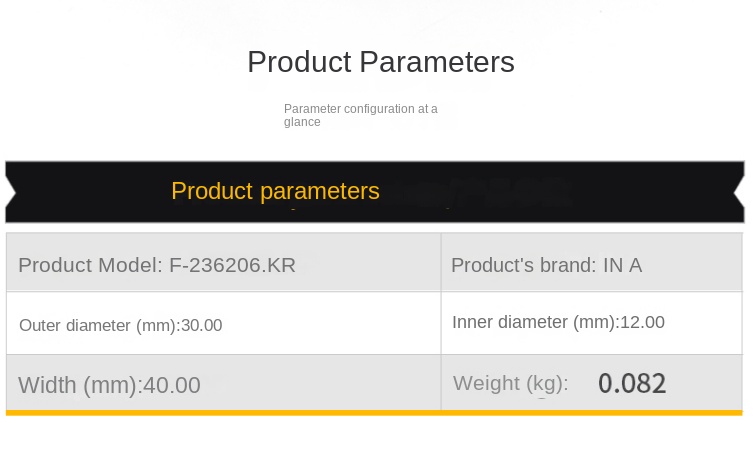This screenshot has width=755, height=454.
Task: Click the Outer diameter (mm) label
Action: tap(99, 325)
